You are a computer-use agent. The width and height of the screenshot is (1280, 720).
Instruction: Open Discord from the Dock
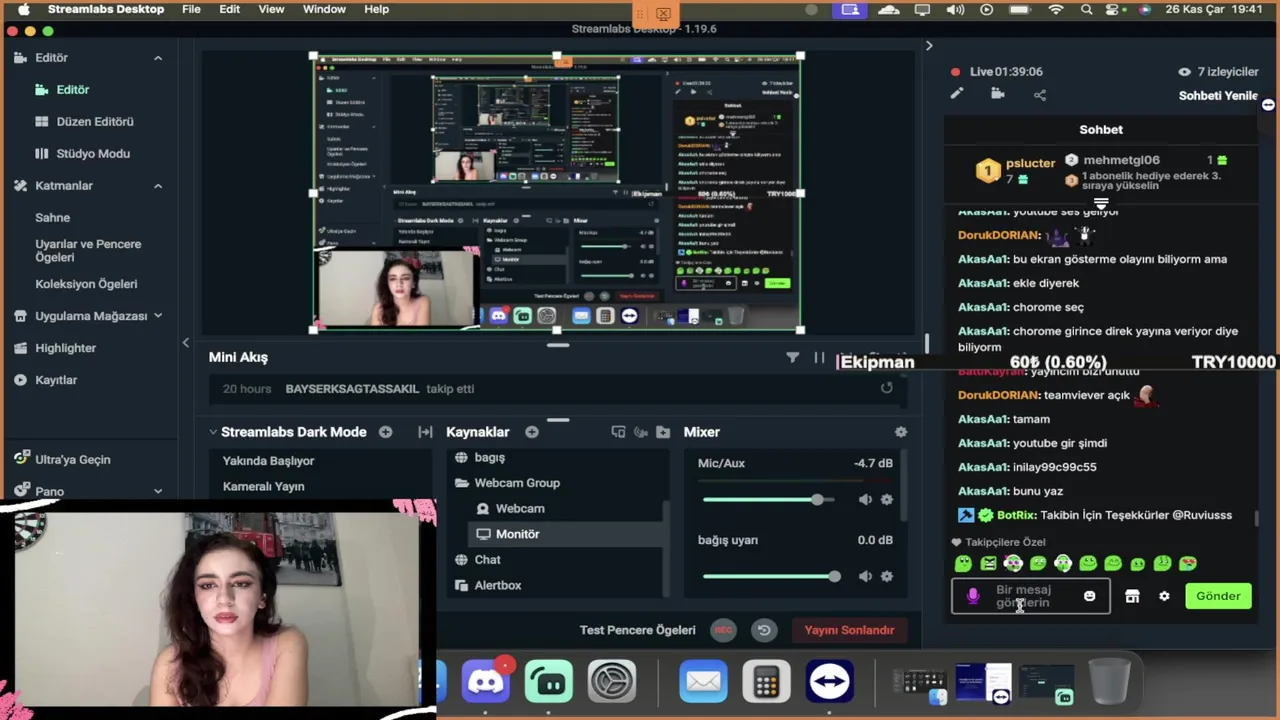click(486, 683)
